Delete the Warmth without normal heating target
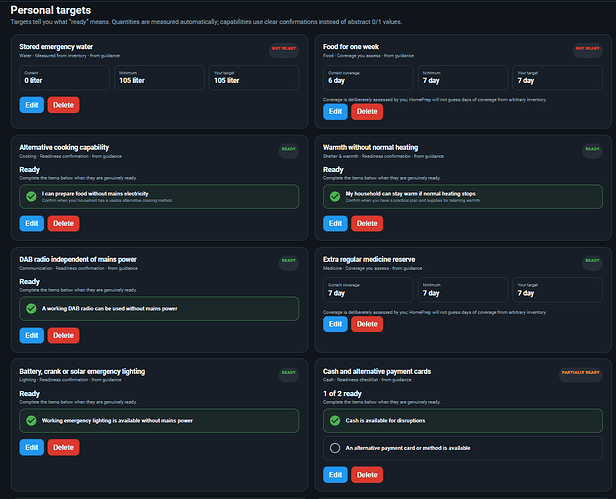This screenshot has height=499, width=616. pos(367,223)
